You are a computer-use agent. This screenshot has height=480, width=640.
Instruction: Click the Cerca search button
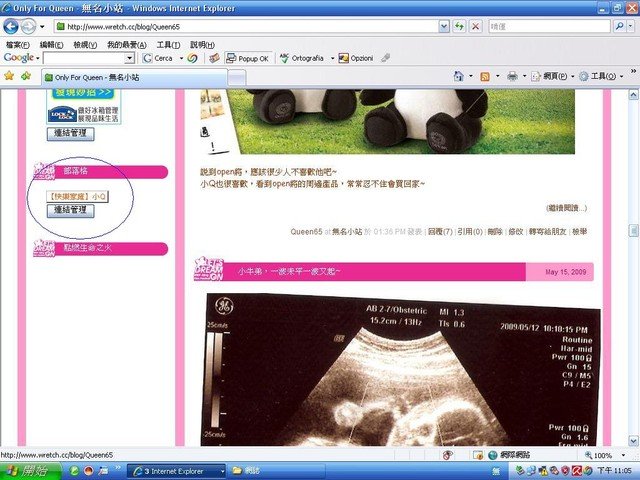coord(158,58)
